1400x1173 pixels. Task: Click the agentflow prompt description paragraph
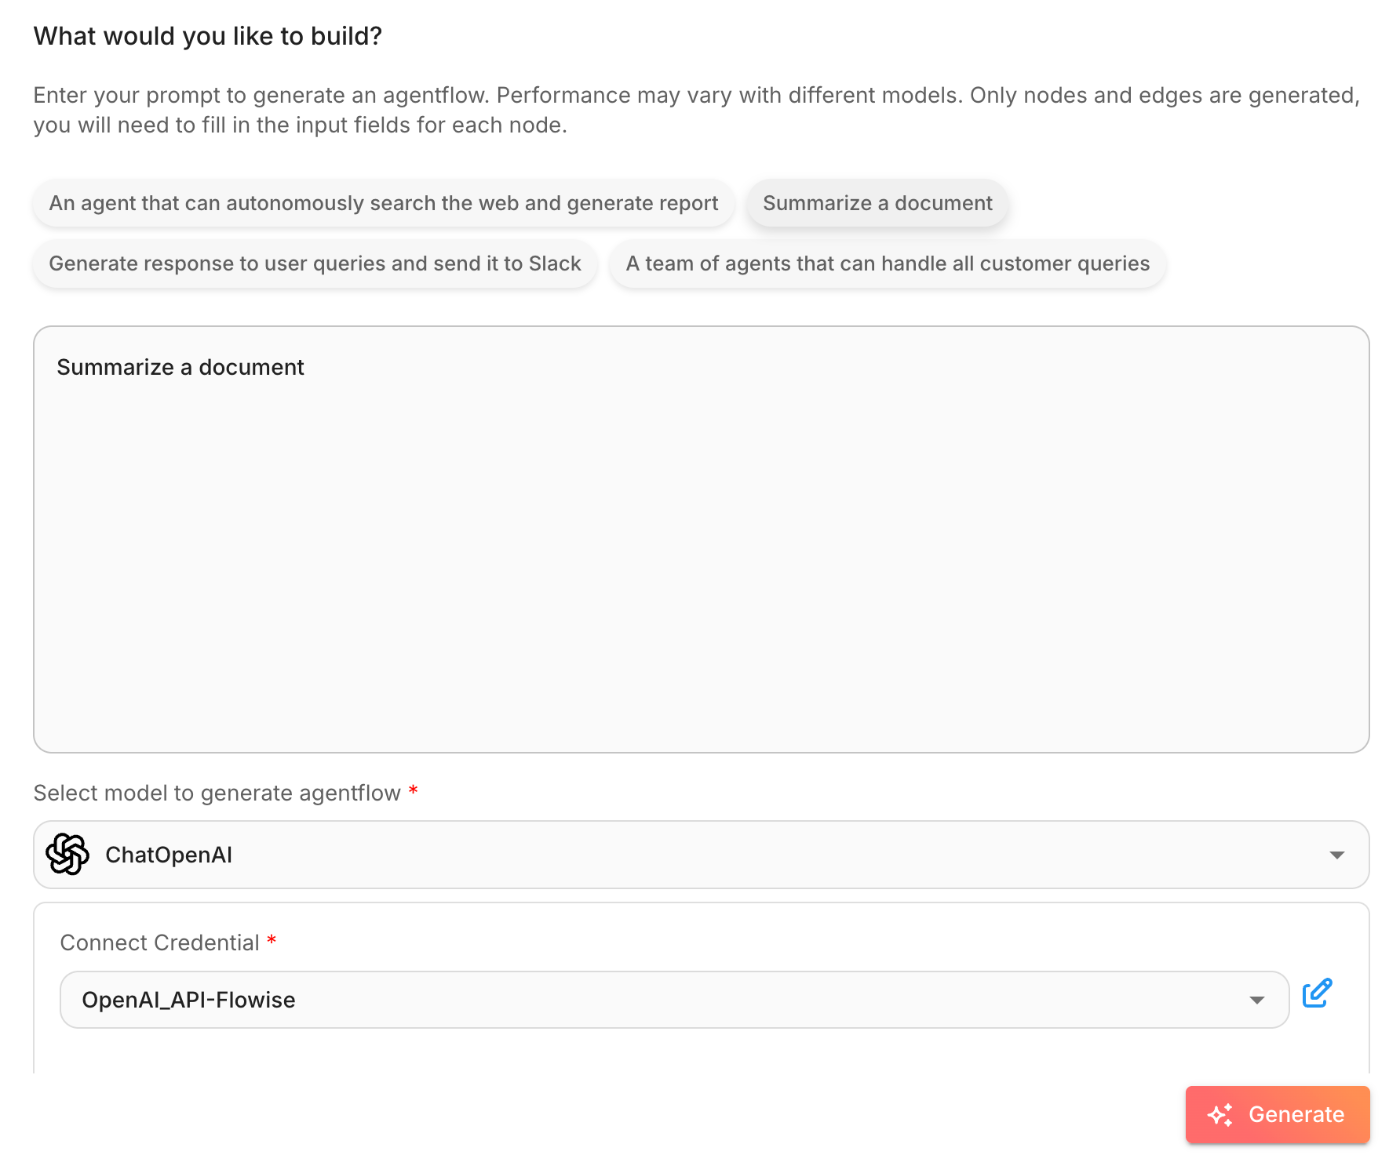point(696,110)
